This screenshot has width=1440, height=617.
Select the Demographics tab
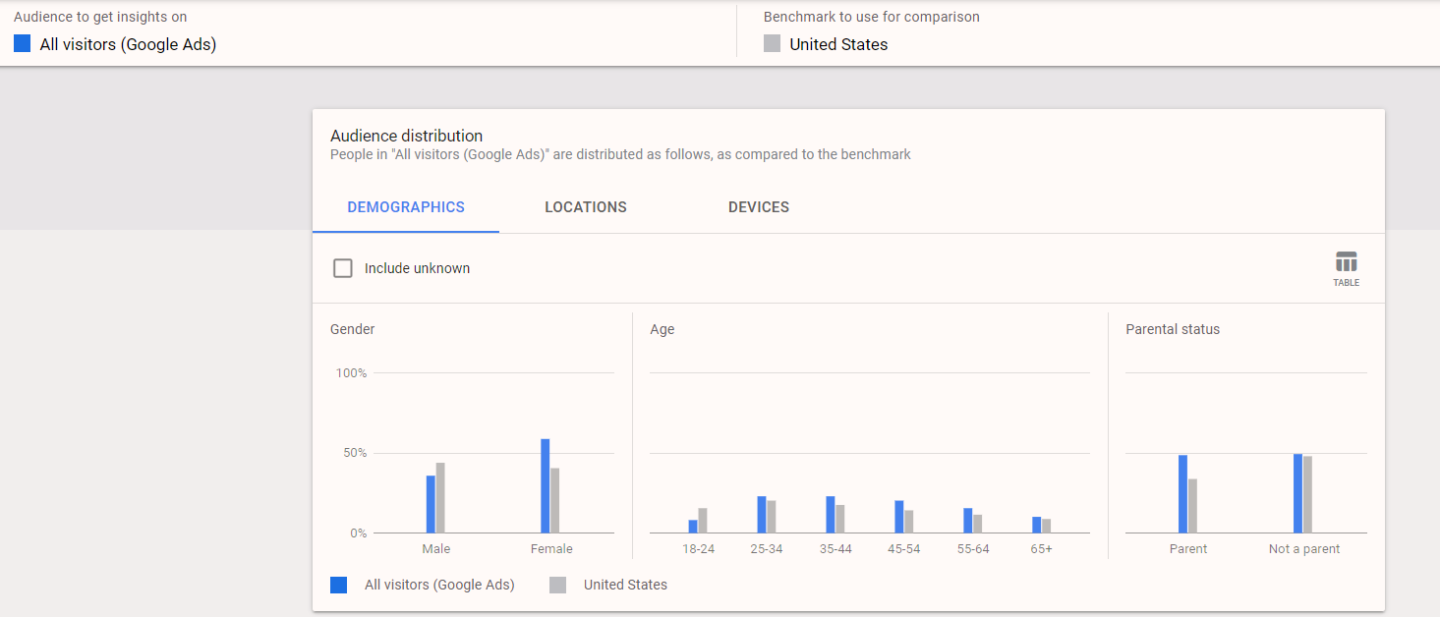[406, 207]
